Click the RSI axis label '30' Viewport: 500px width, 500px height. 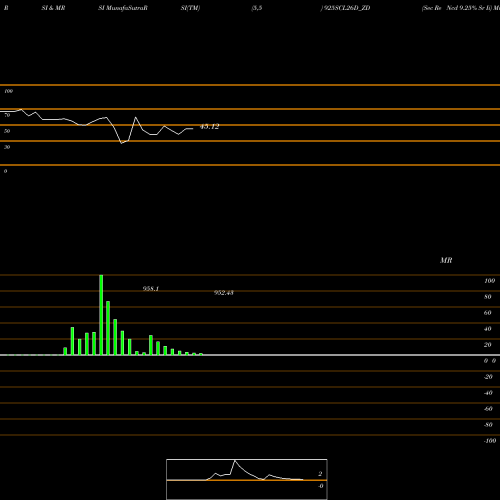click(x=7, y=147)
